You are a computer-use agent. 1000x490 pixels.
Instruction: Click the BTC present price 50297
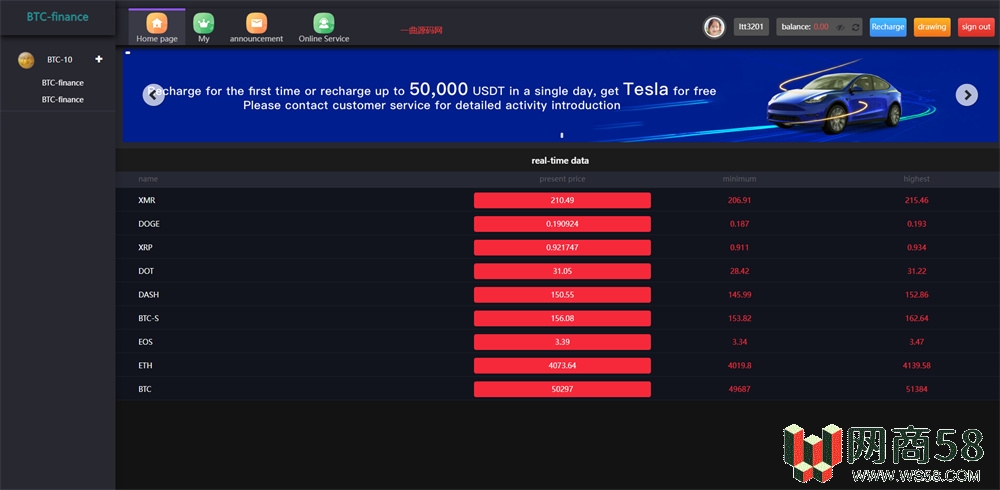coord(562,389)
